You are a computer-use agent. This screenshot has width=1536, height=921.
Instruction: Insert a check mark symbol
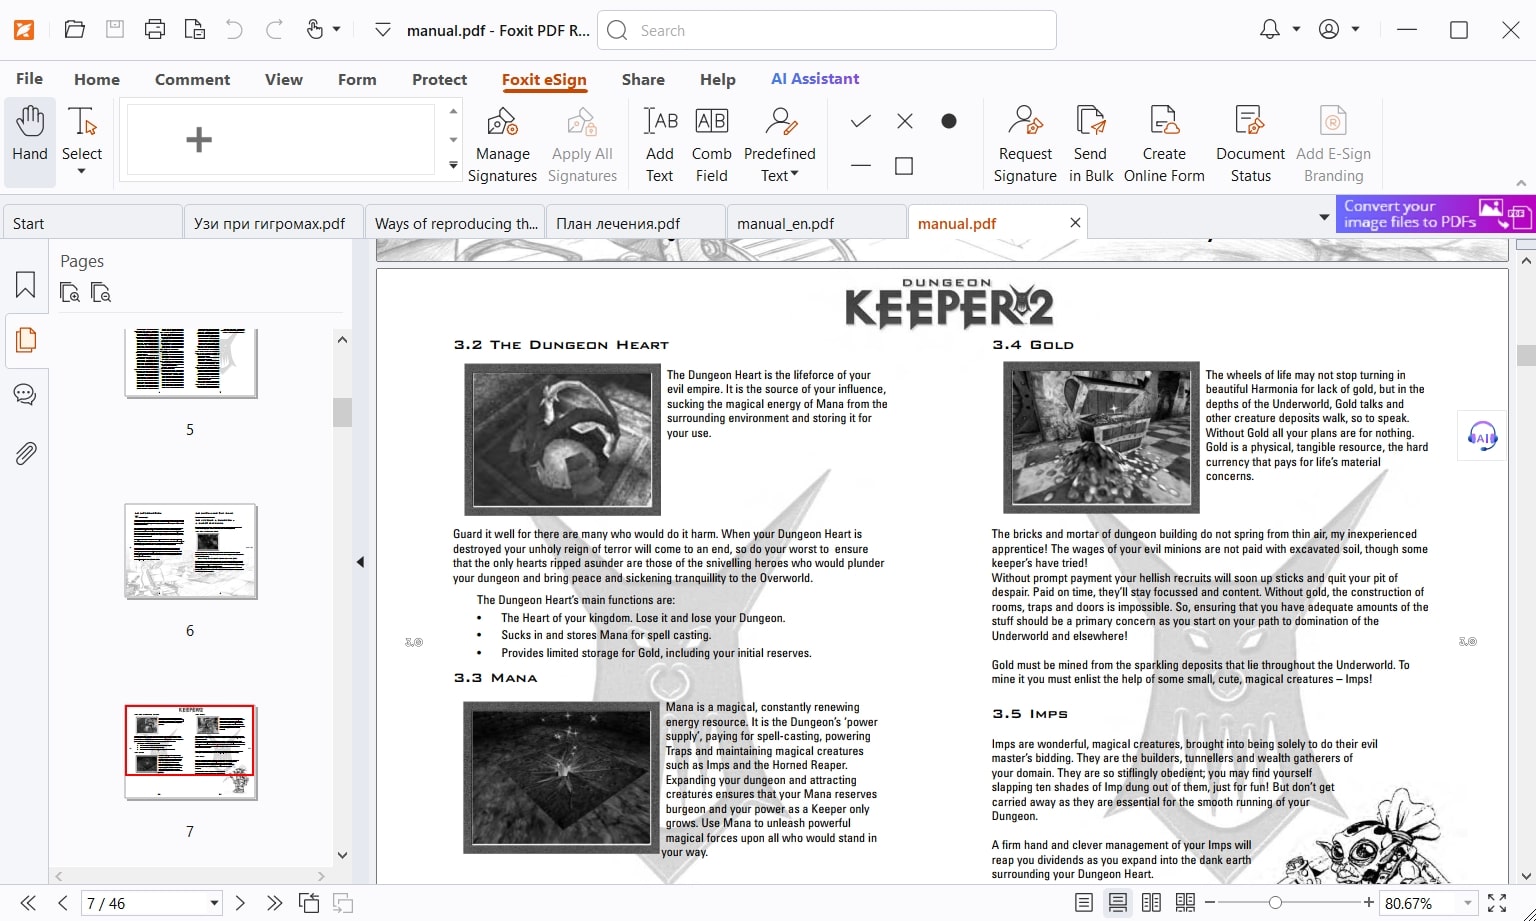860,121
